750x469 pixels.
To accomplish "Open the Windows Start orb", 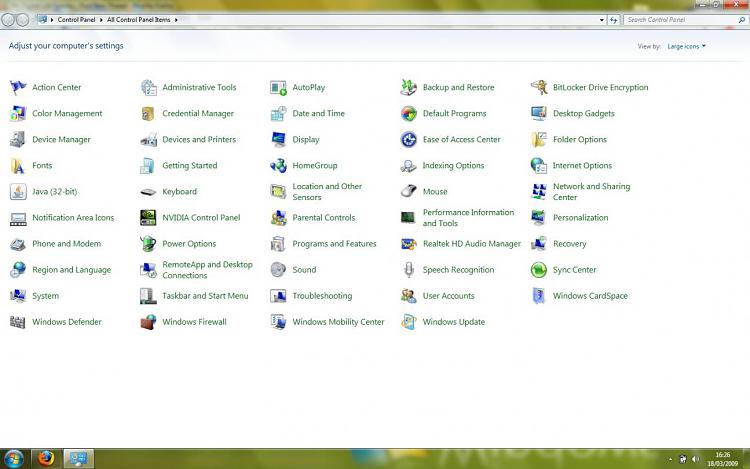I will click(13, 459).
